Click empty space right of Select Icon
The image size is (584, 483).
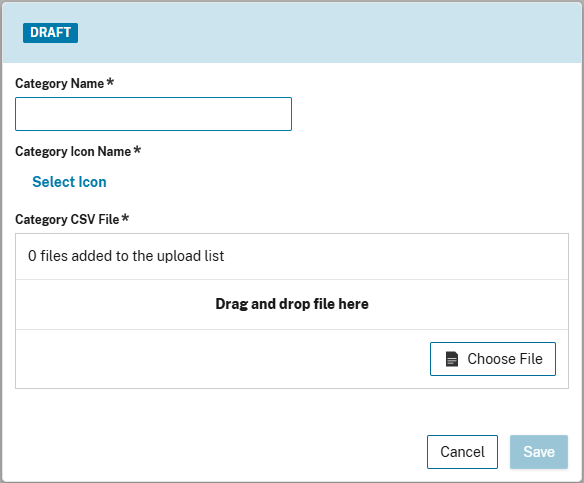[x=335, y=182]
